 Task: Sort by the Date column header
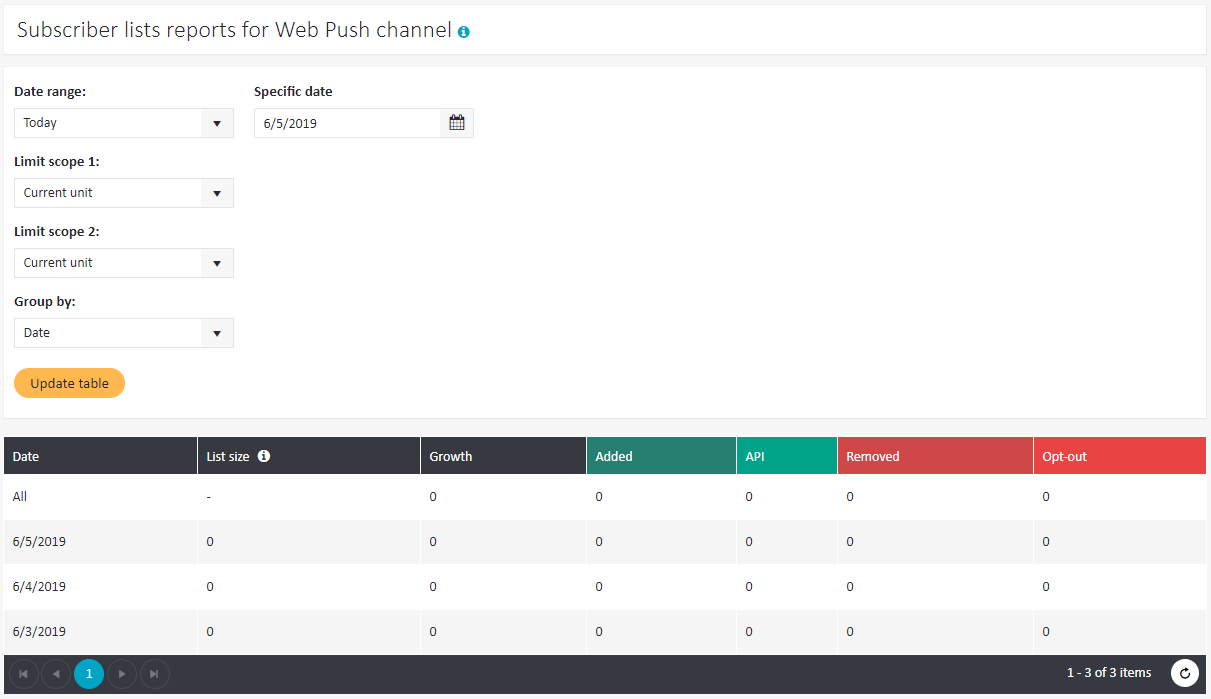26,456
